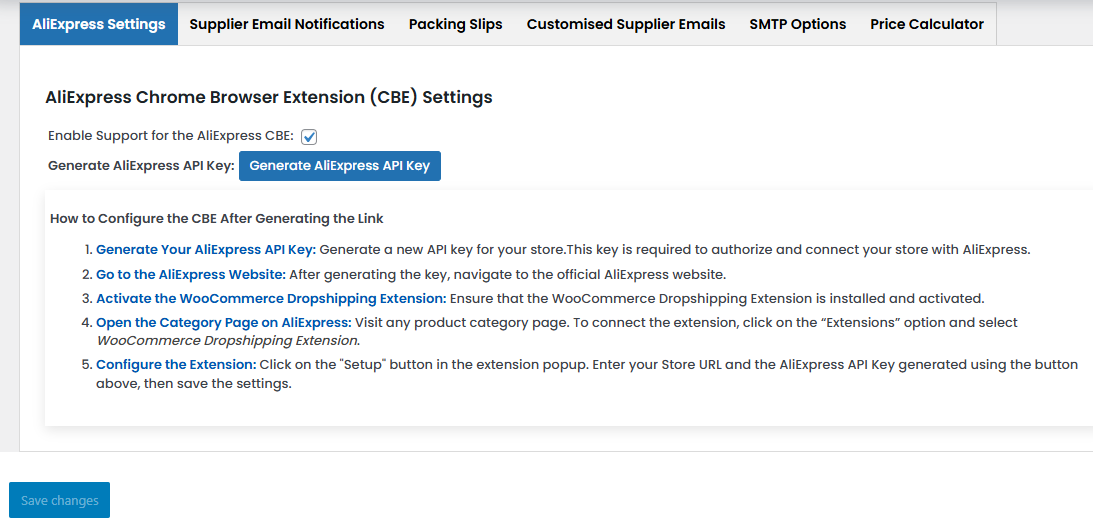
Task: Click the Save changes button
Action: [x=59, y=500]
